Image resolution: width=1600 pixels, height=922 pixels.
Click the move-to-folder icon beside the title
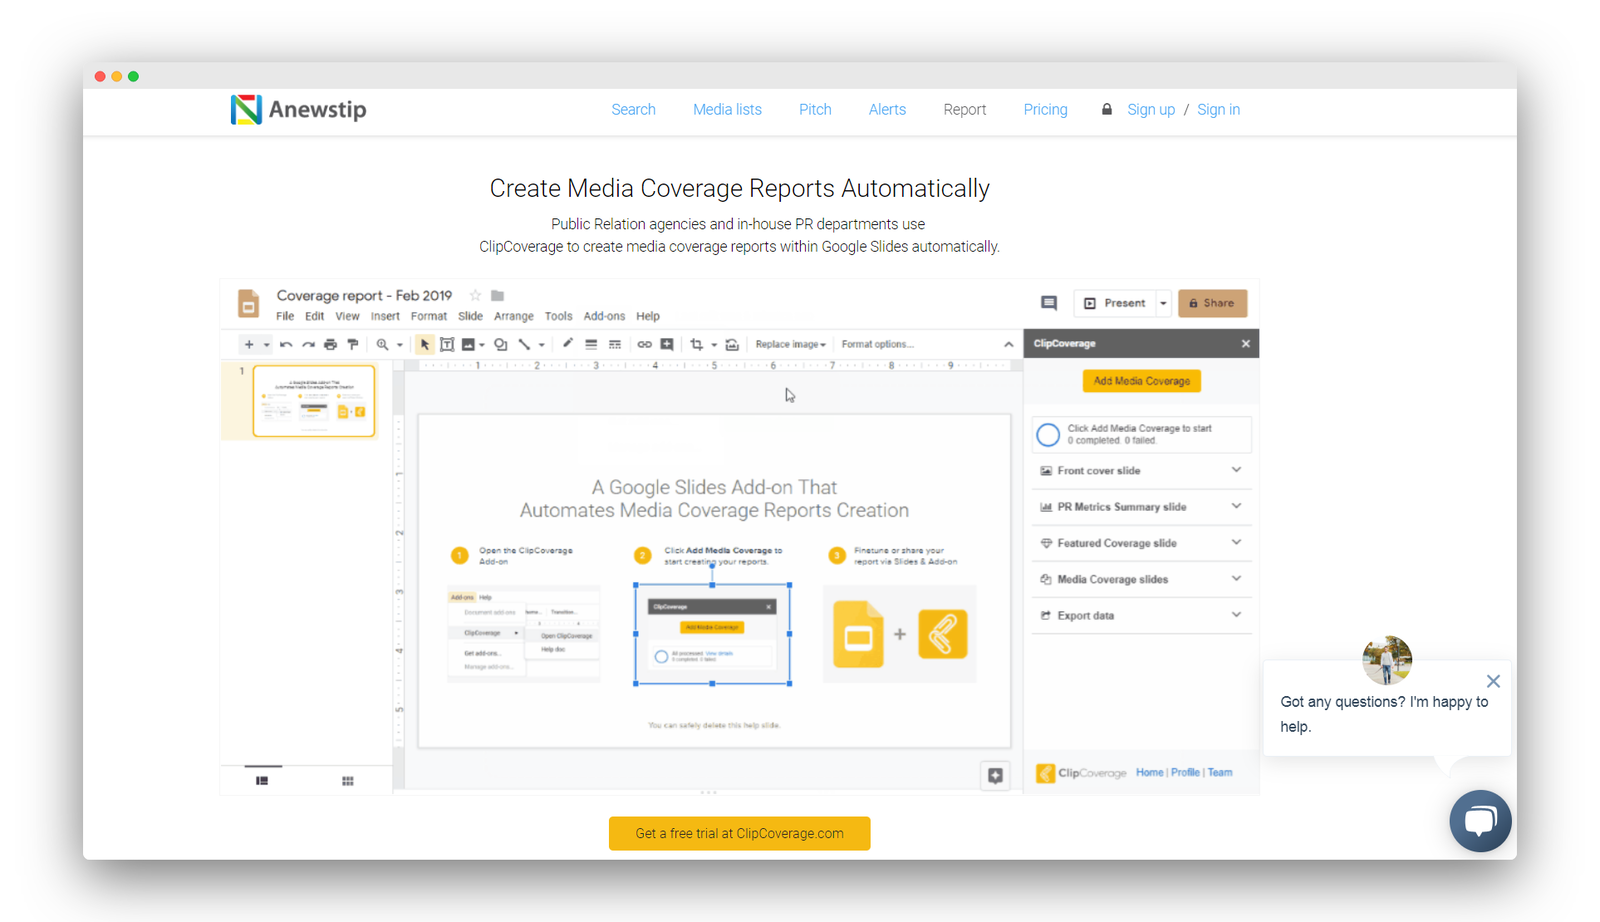(498, 296)
